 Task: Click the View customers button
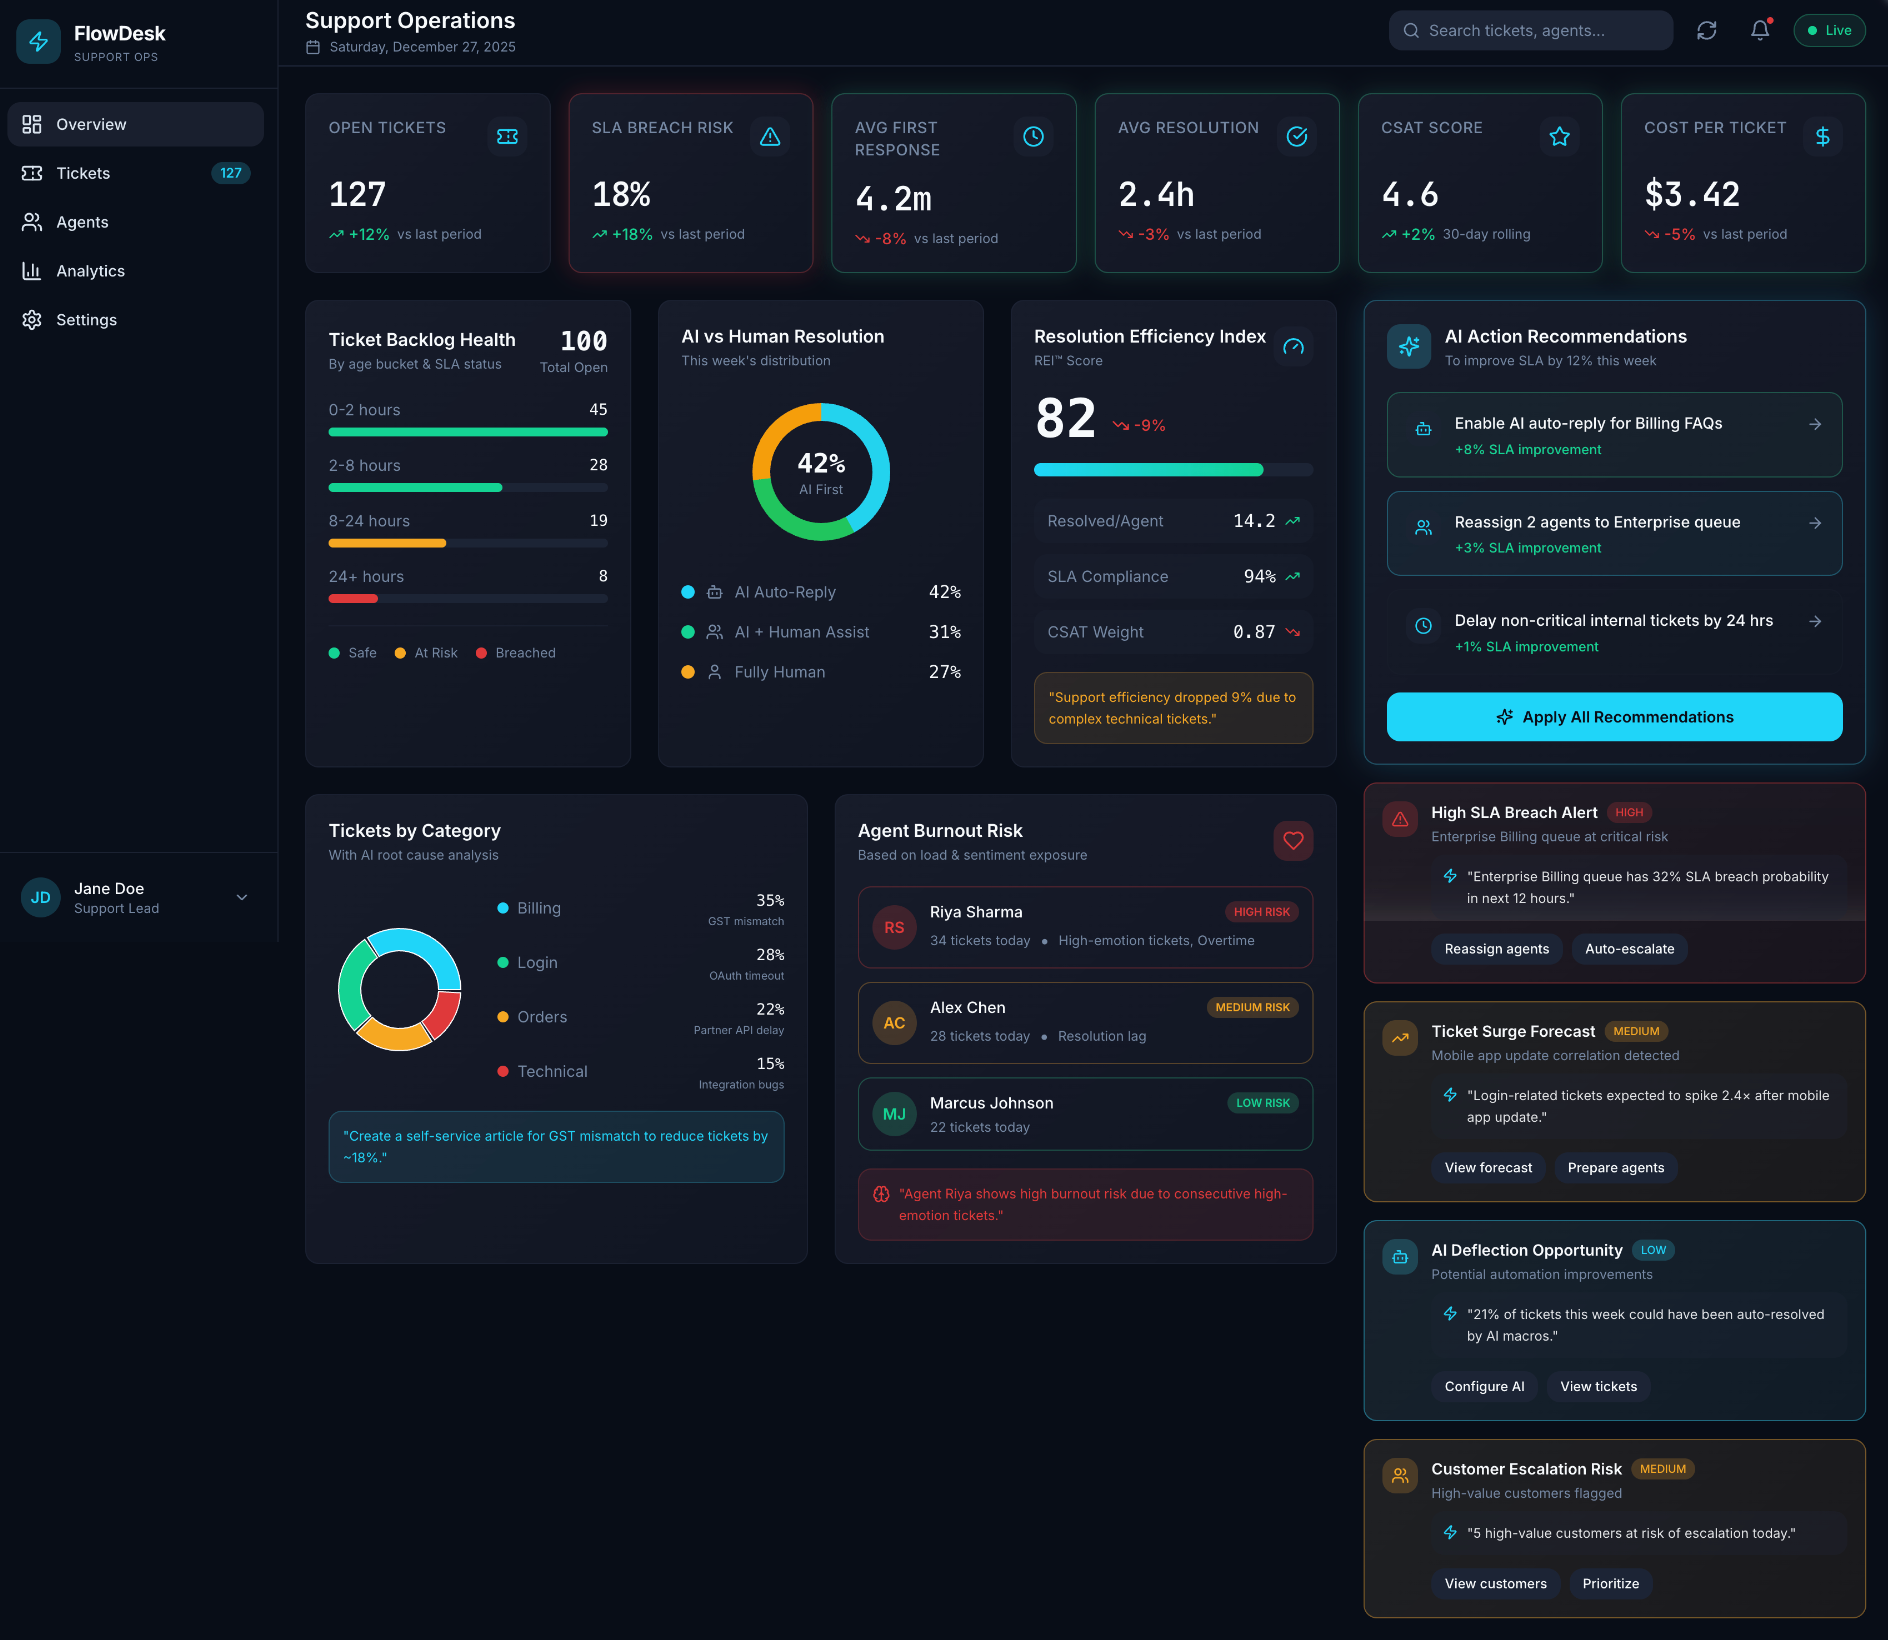[1495, 1584]
